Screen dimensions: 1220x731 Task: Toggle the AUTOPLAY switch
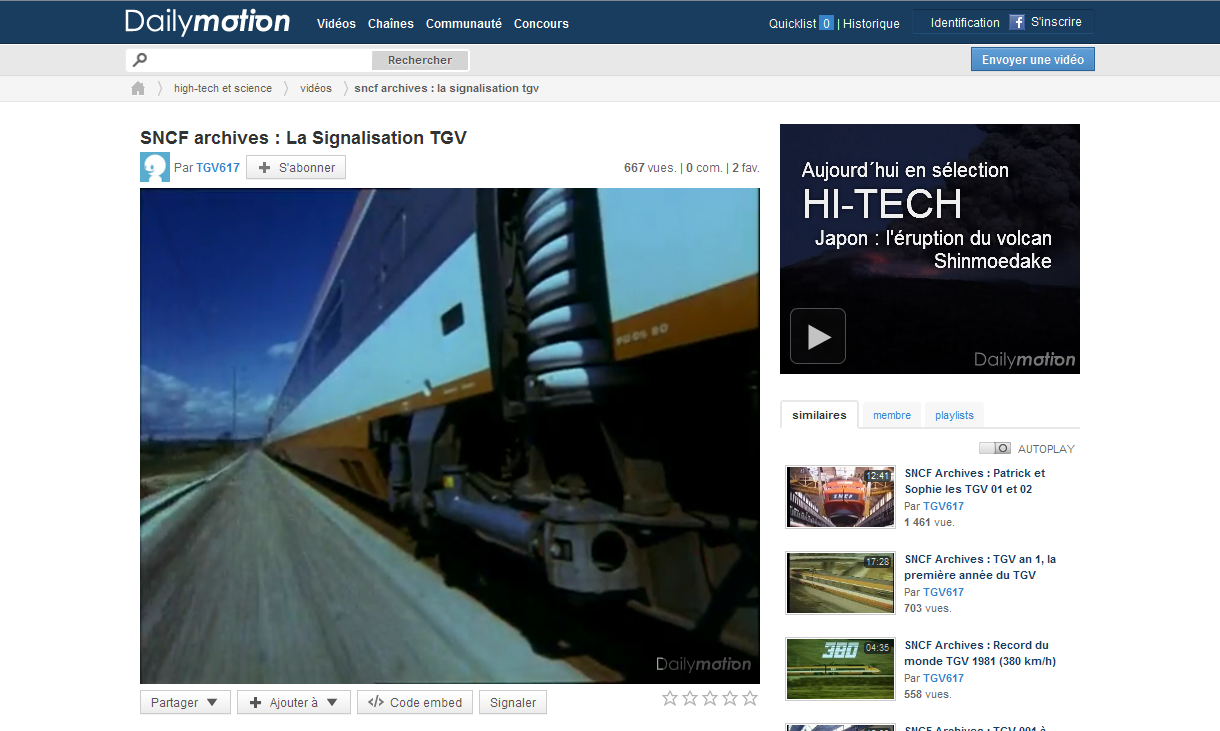(995, 449)
